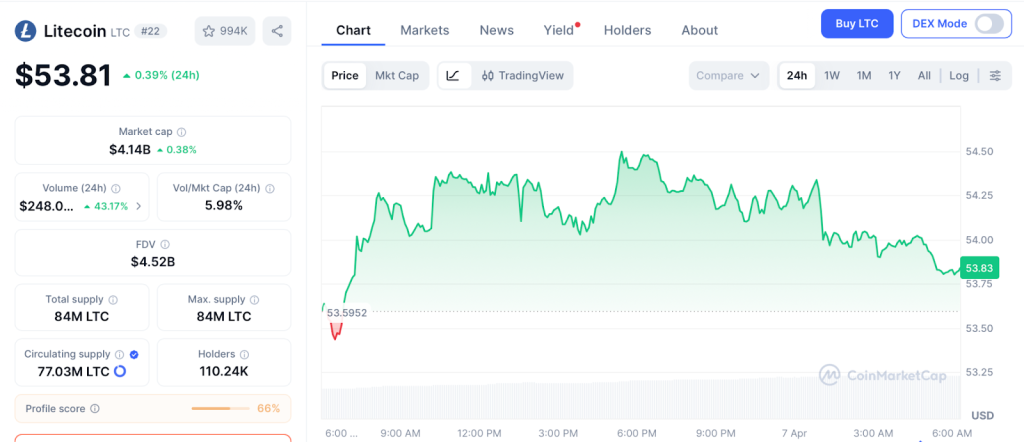Screen dimensions: 1024x442
Task: Click Profile score info icon
Action: (95, 409)
